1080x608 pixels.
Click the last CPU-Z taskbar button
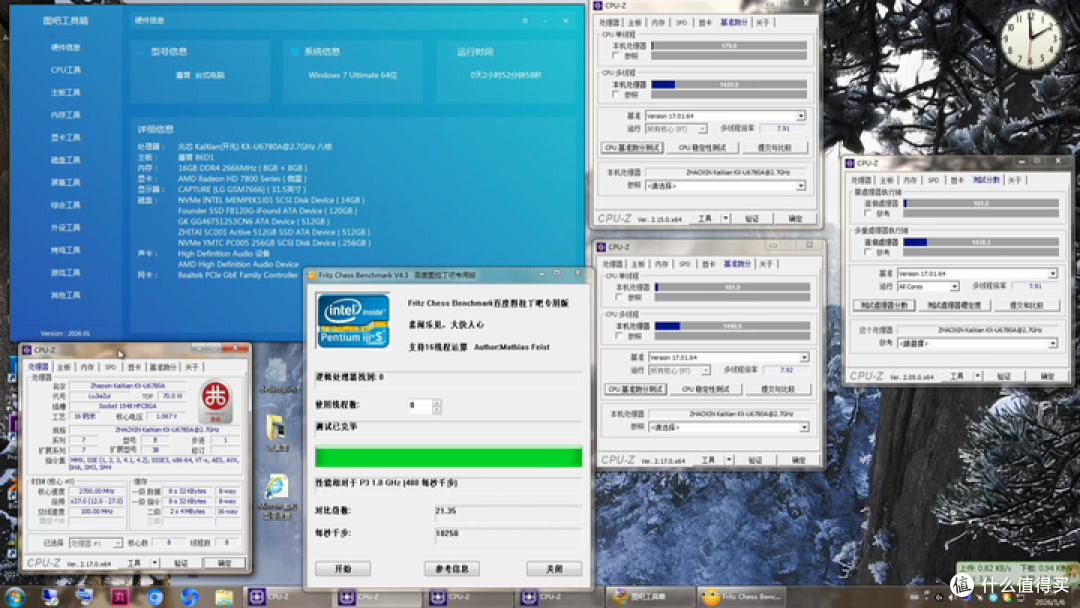(x=559, y=597)
